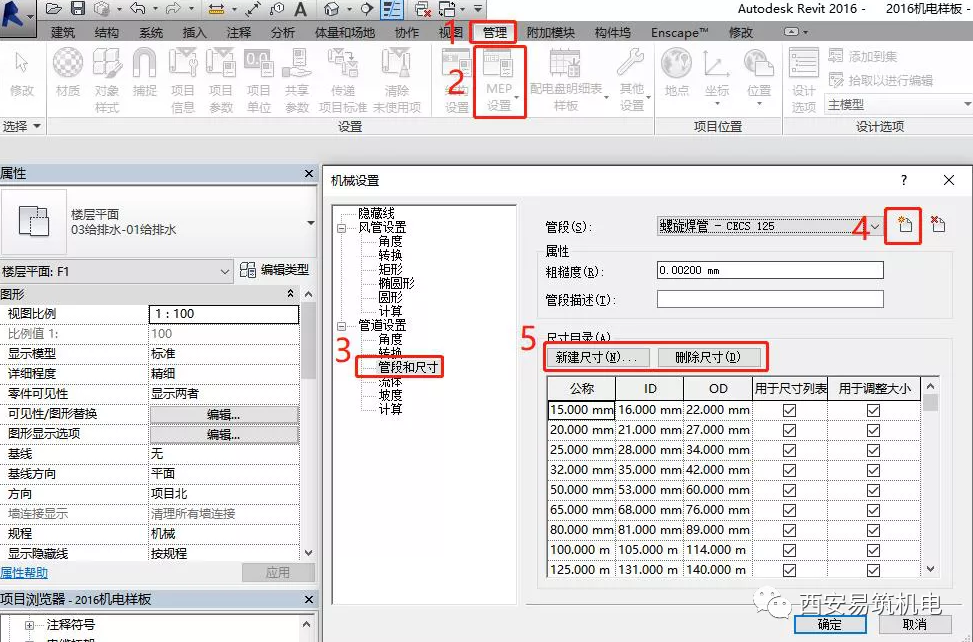Switch to the 系统 ribbon tab
The height and width of the screenshot is (642, 973).
click(x=151, y=32)
